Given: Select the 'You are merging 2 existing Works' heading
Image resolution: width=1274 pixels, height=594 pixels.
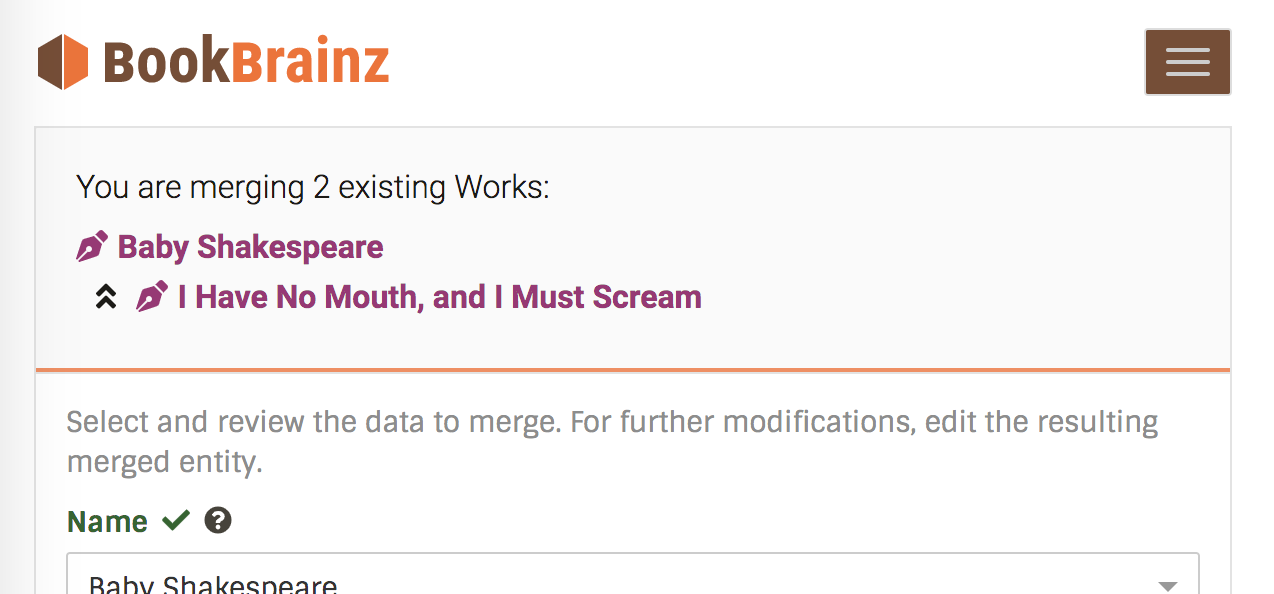Looking at the screenshot, I should 313,187.
